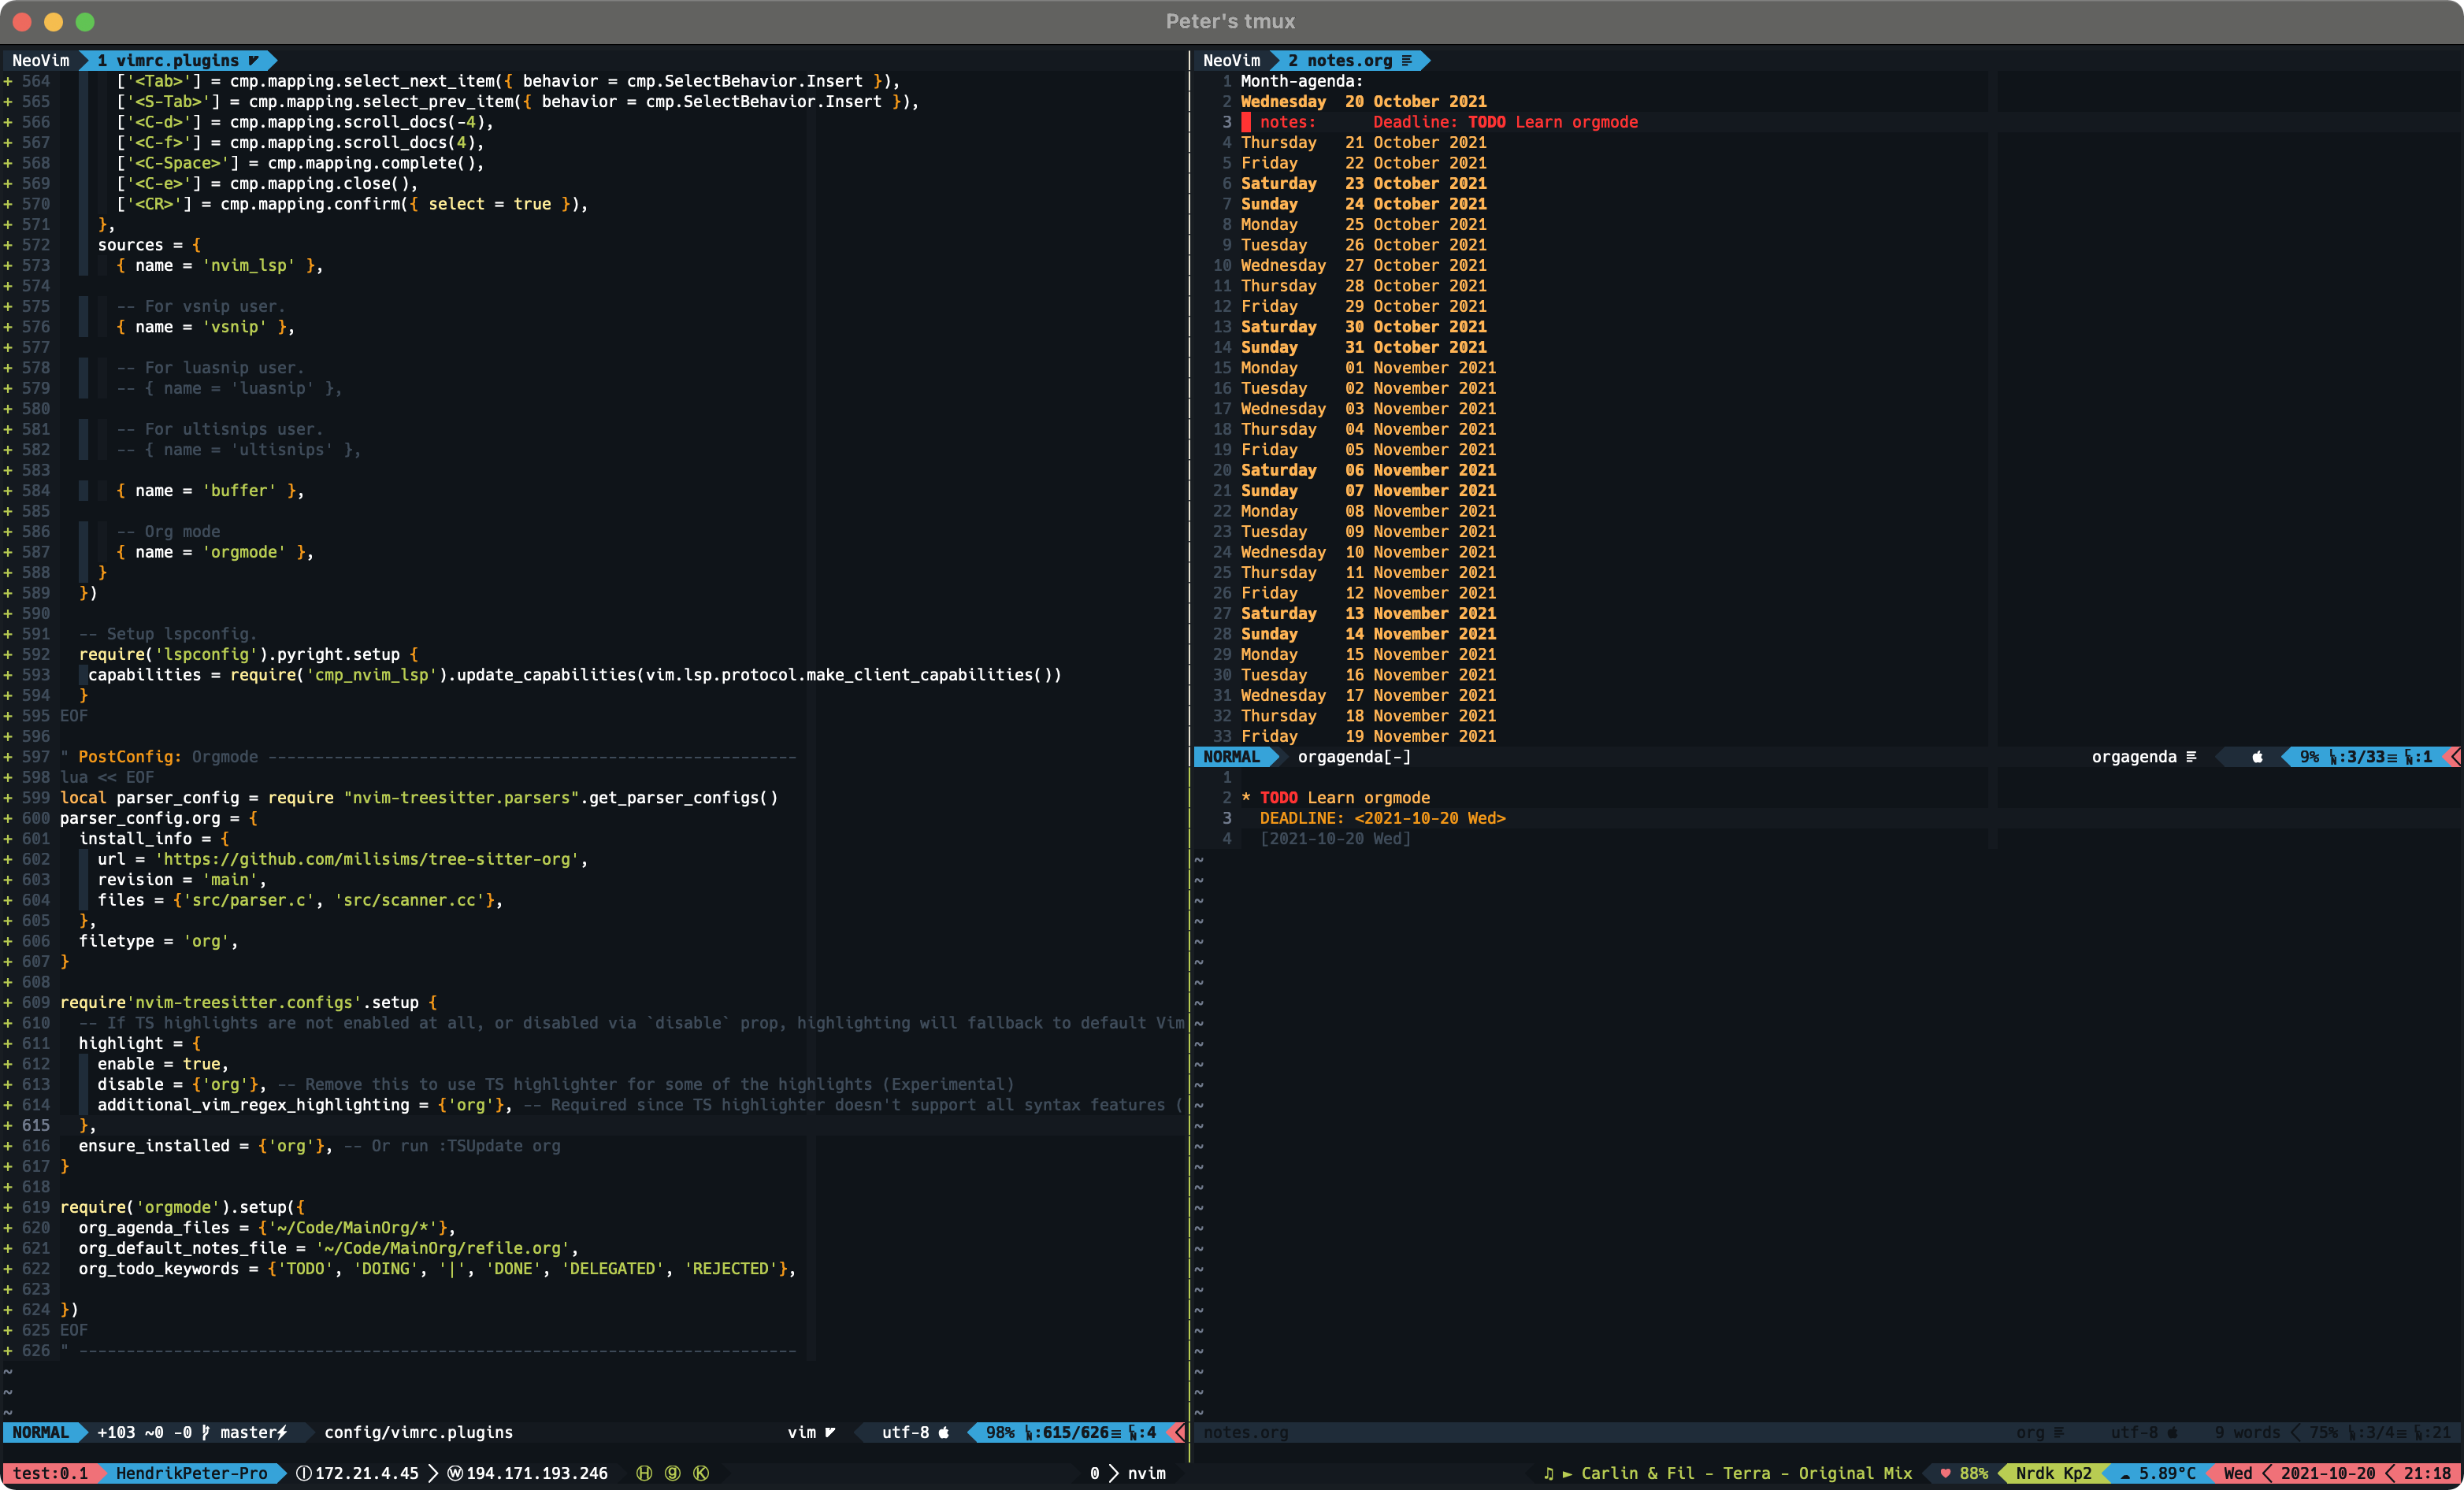Fold the heading star before TODO Learn orgmode
2464x1490 pixels.
(1246, 798)
